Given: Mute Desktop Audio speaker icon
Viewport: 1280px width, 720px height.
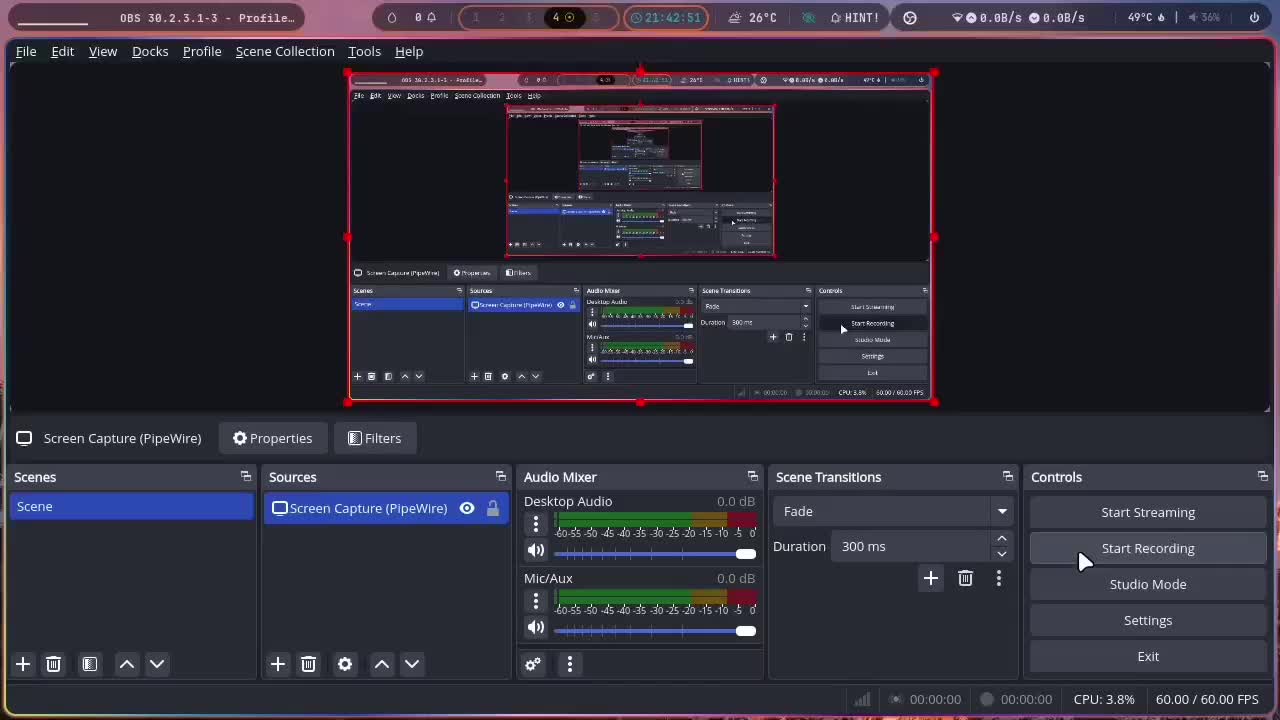Looking at the screenshot, I should (x=536, y=550).
